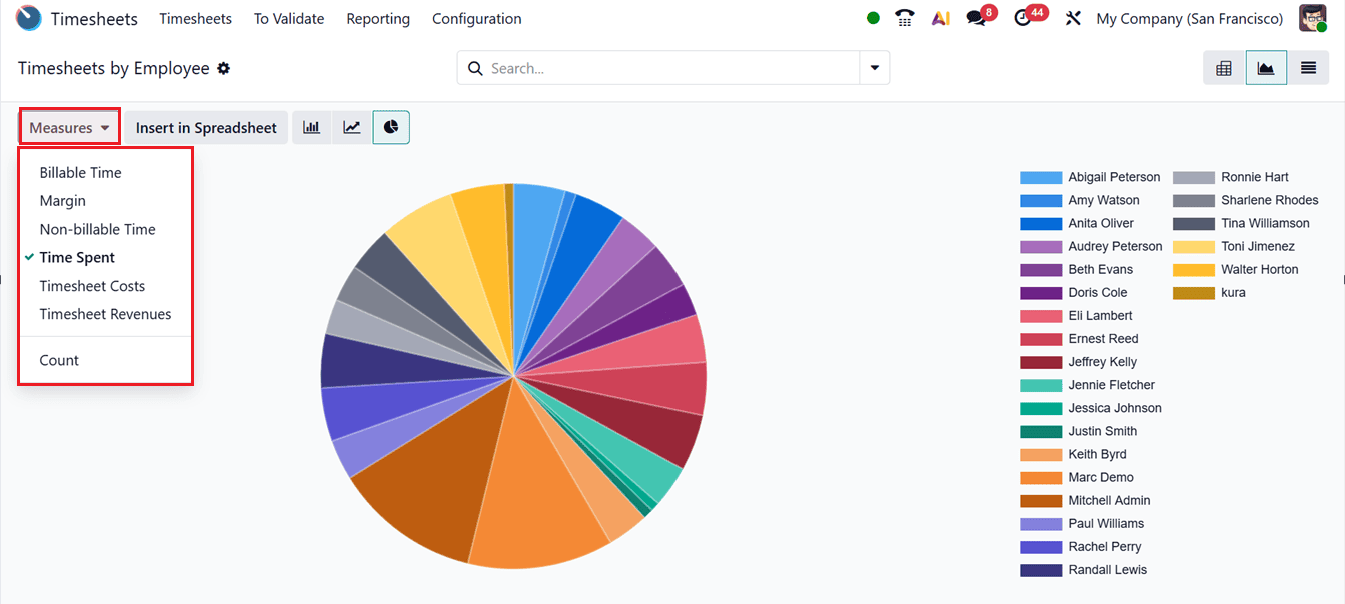Click Insert in Spreadsheet button
This screenshot has height=604, width=1345.
[206, 127]
